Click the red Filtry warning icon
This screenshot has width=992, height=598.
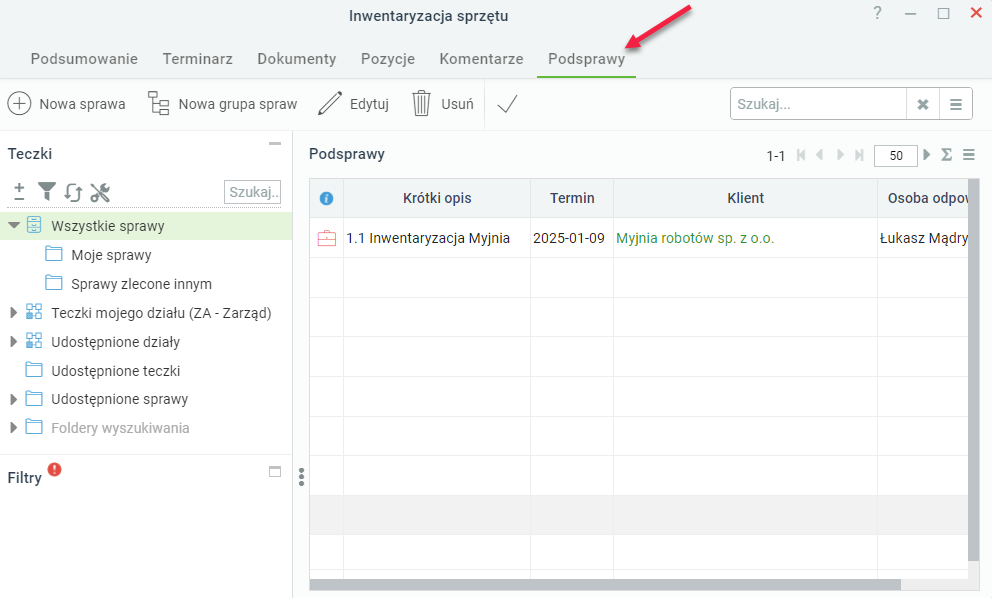(55, 469)
